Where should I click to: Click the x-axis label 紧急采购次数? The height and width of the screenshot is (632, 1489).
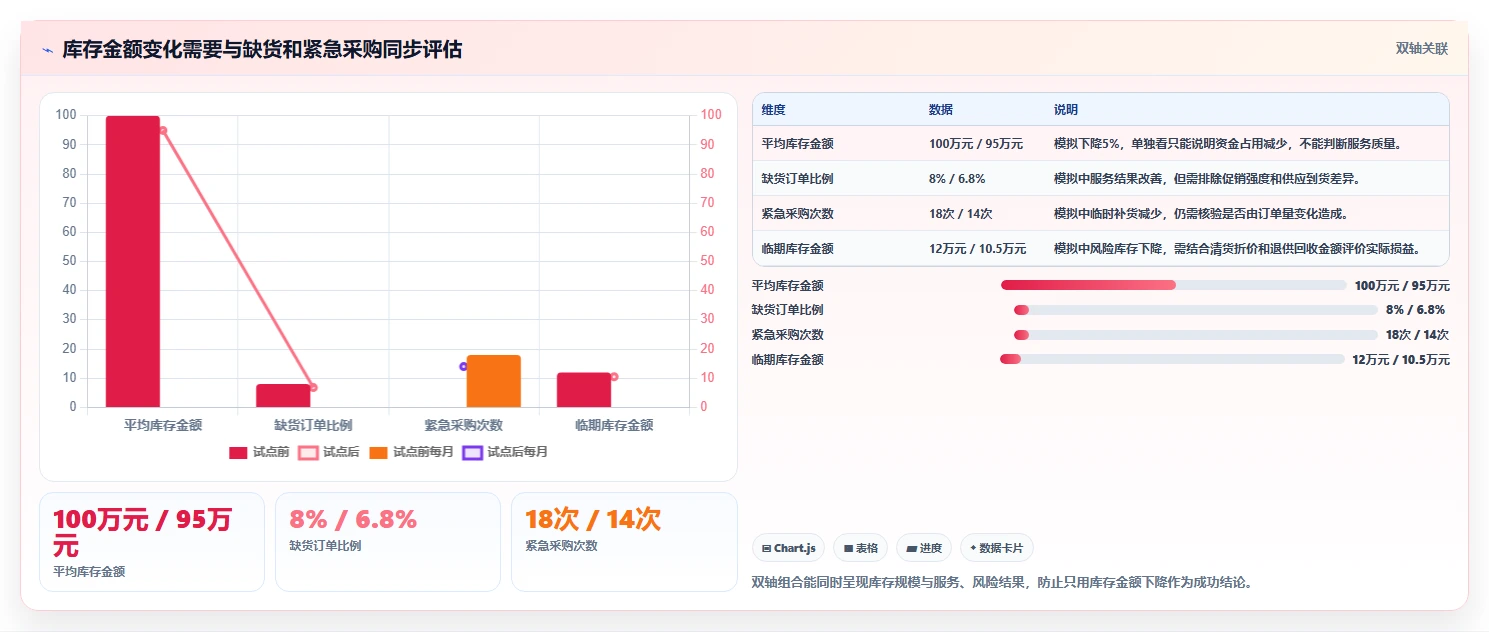464,425
